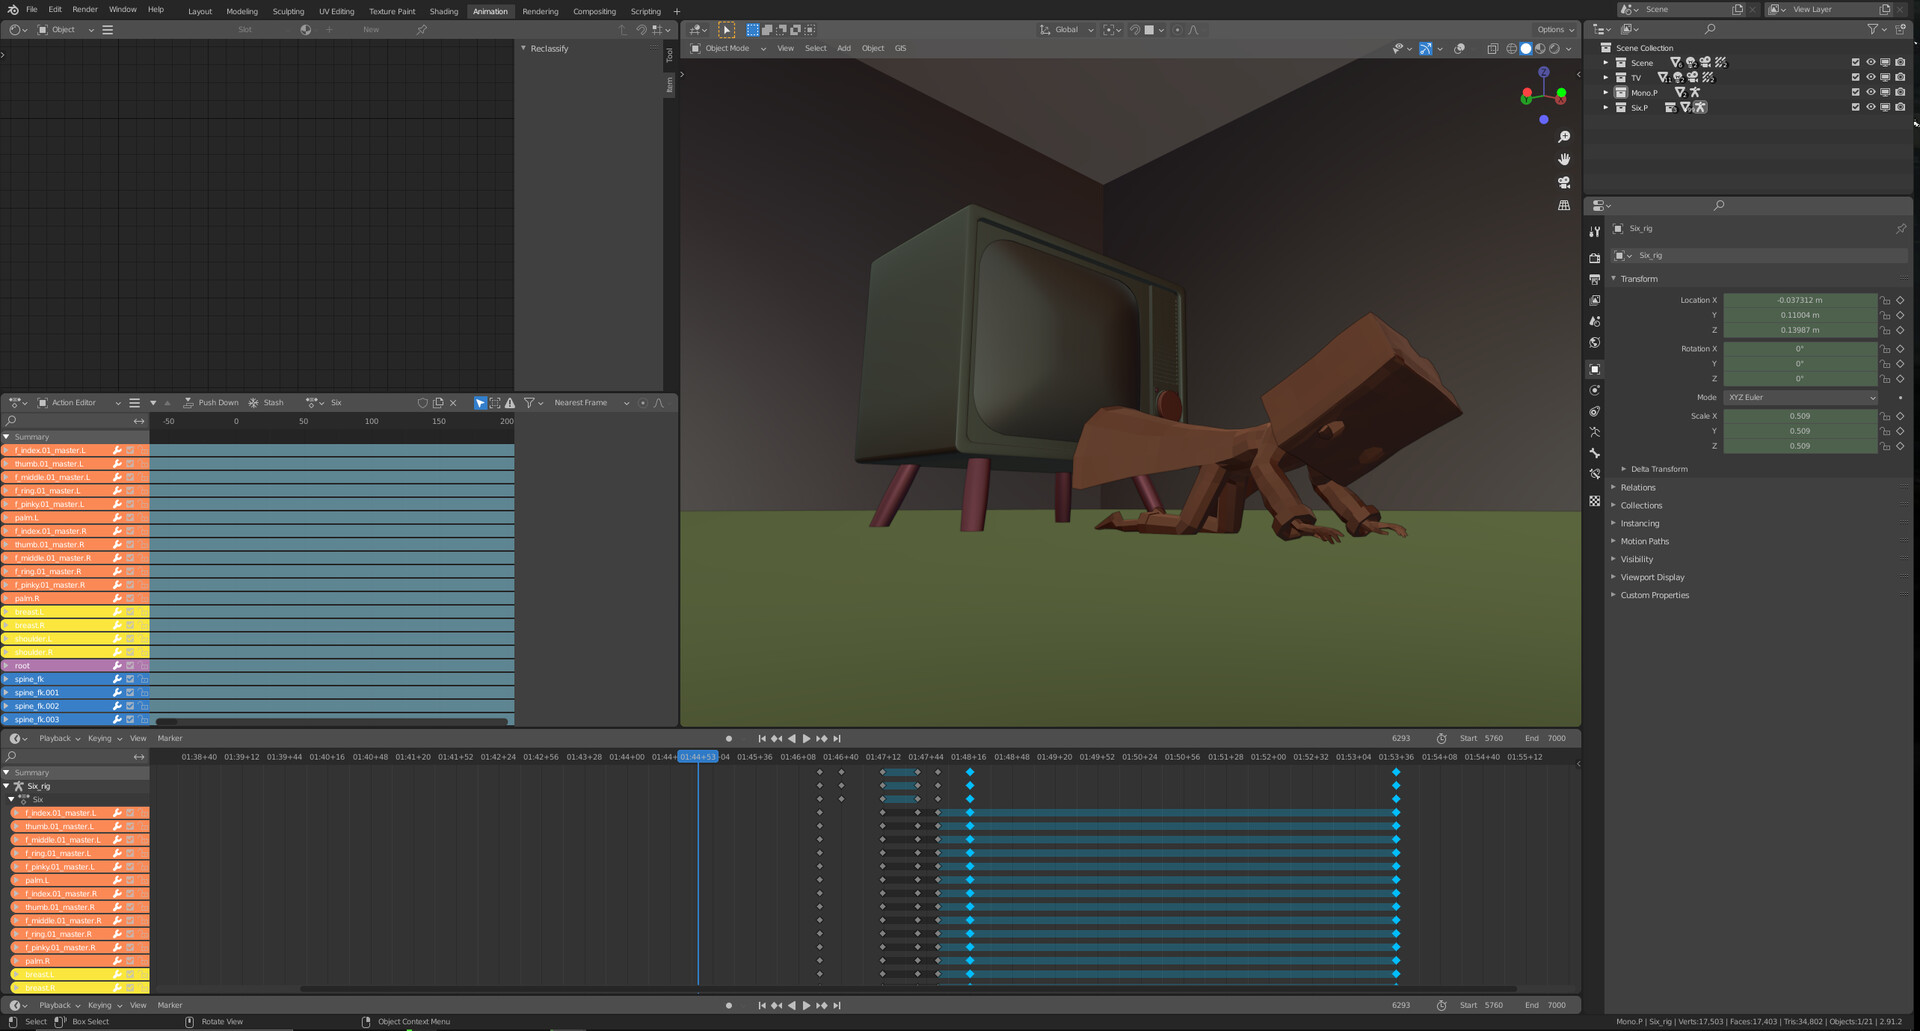
Task: Toggle camera view icon in viewport
Action: 1564,183
